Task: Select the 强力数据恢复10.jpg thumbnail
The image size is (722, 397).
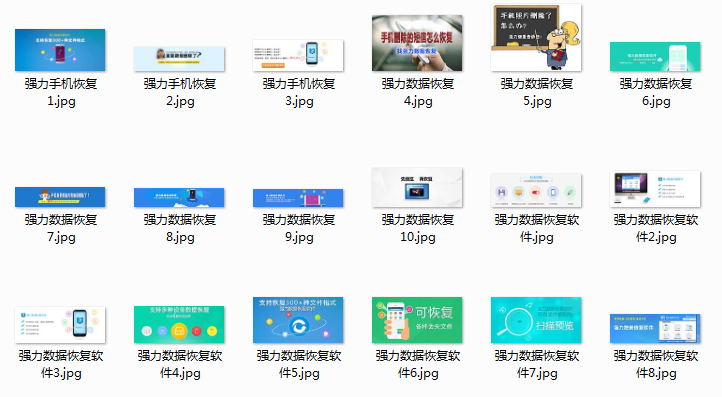Action: point(417,187)
